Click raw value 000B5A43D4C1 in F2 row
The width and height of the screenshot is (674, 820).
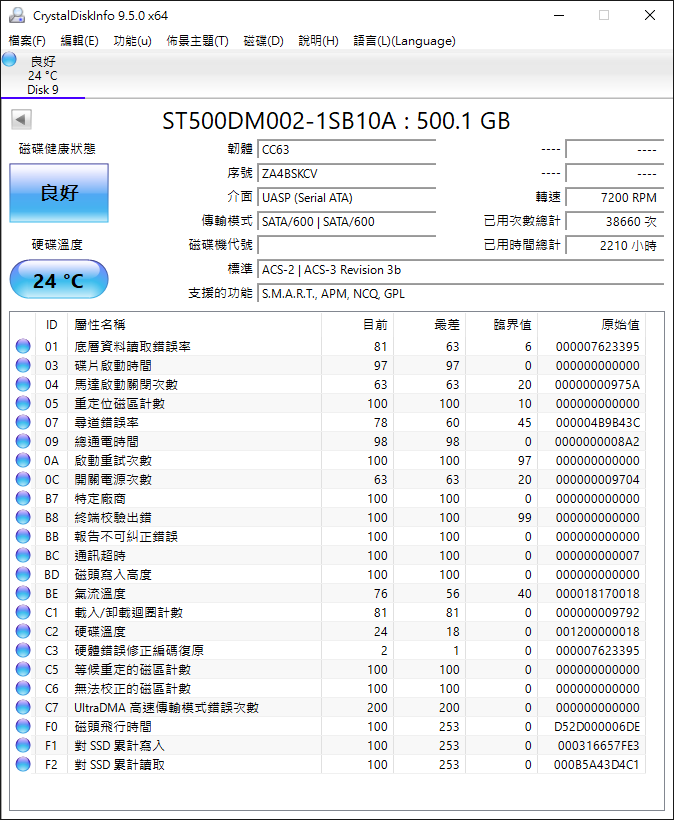click(x=597, y=765)
